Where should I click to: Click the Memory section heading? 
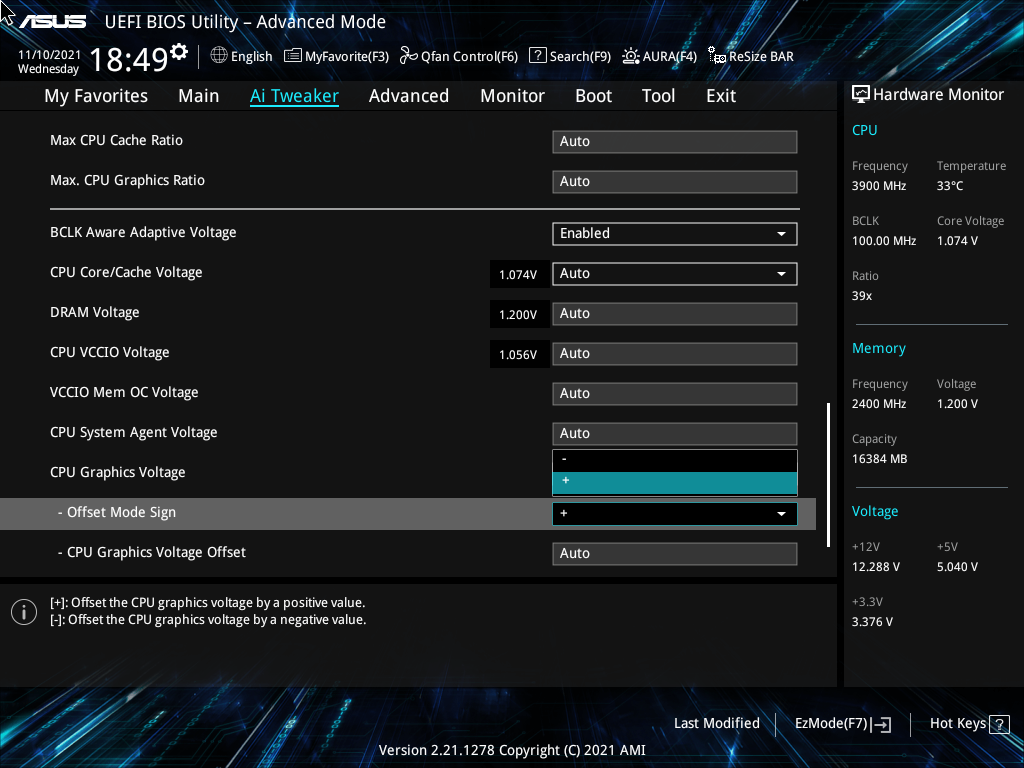tap(878, 349)
